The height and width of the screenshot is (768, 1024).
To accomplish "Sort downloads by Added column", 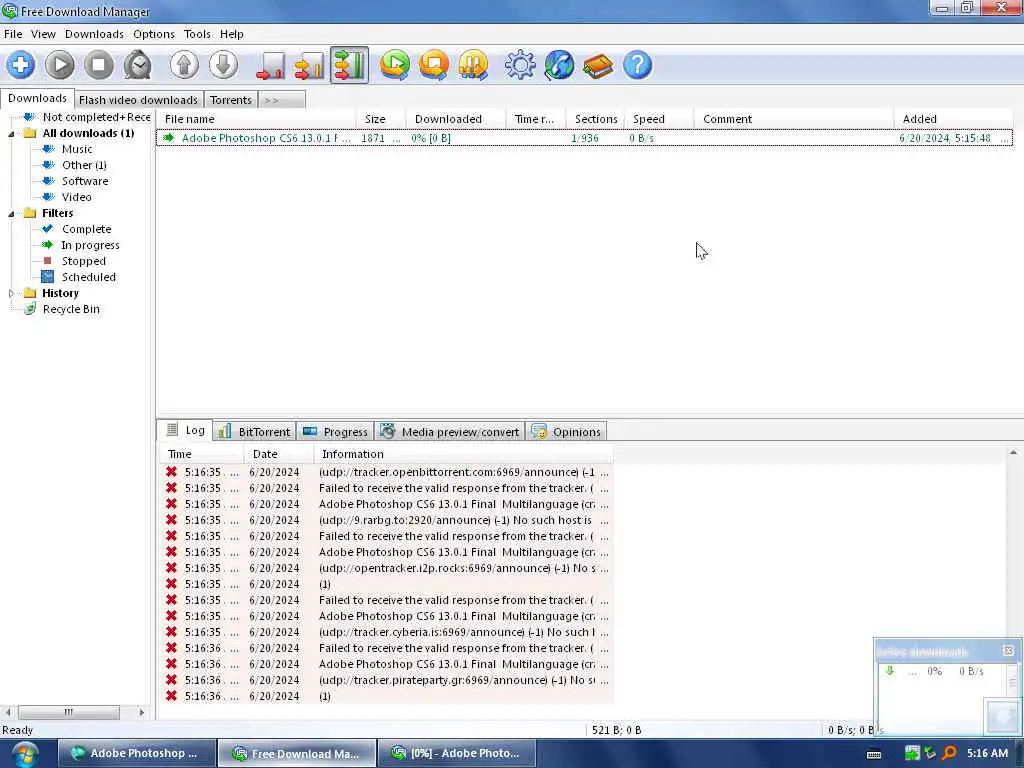I will [952, 119].
